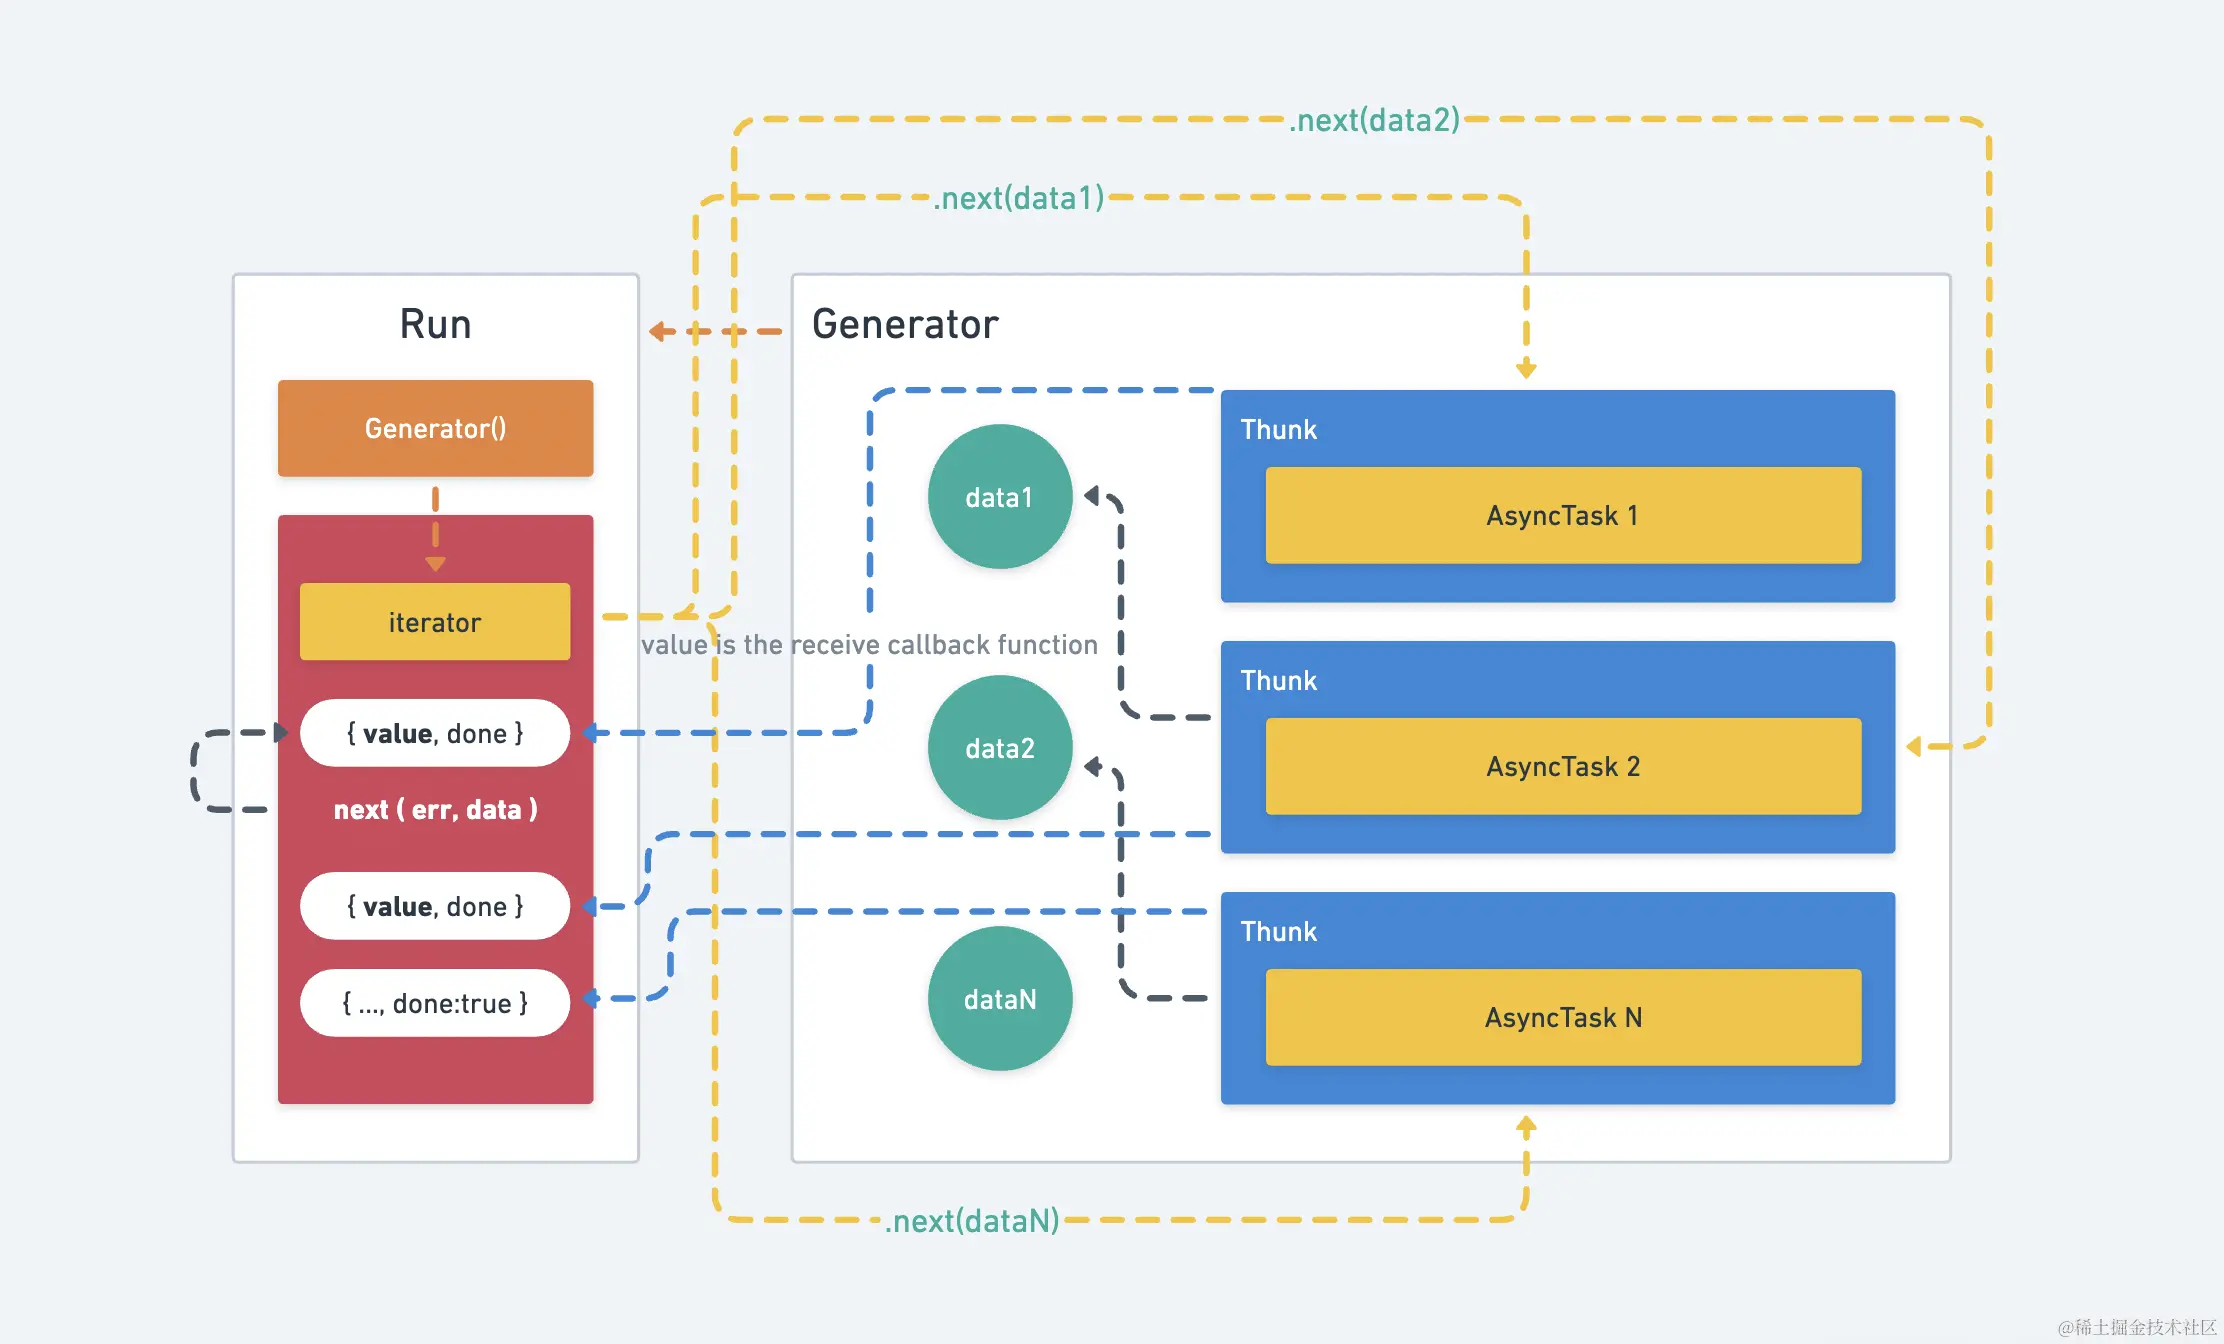Click the Thunk label above AsyncTask N
This screenshot has height=1344, width=2224.
pyautogui.click(x=1278, y=932)
